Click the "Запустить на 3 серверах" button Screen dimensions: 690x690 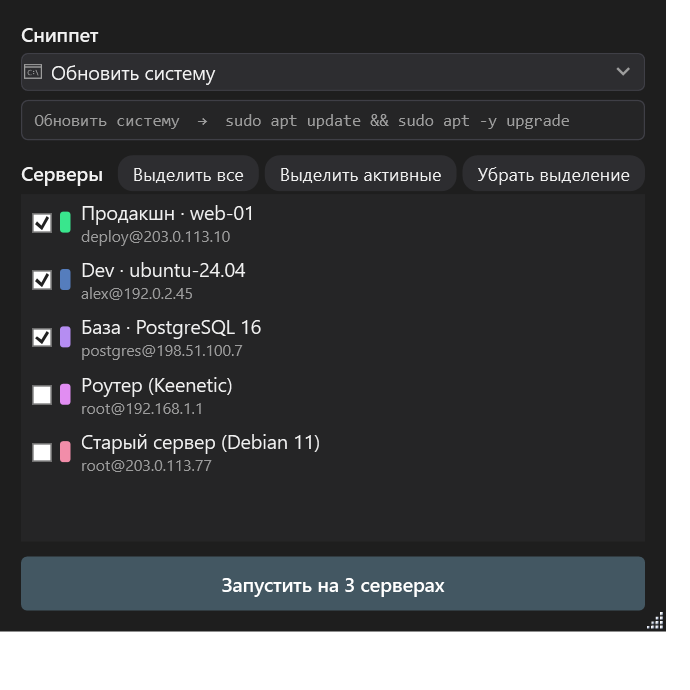click(333, 584)
